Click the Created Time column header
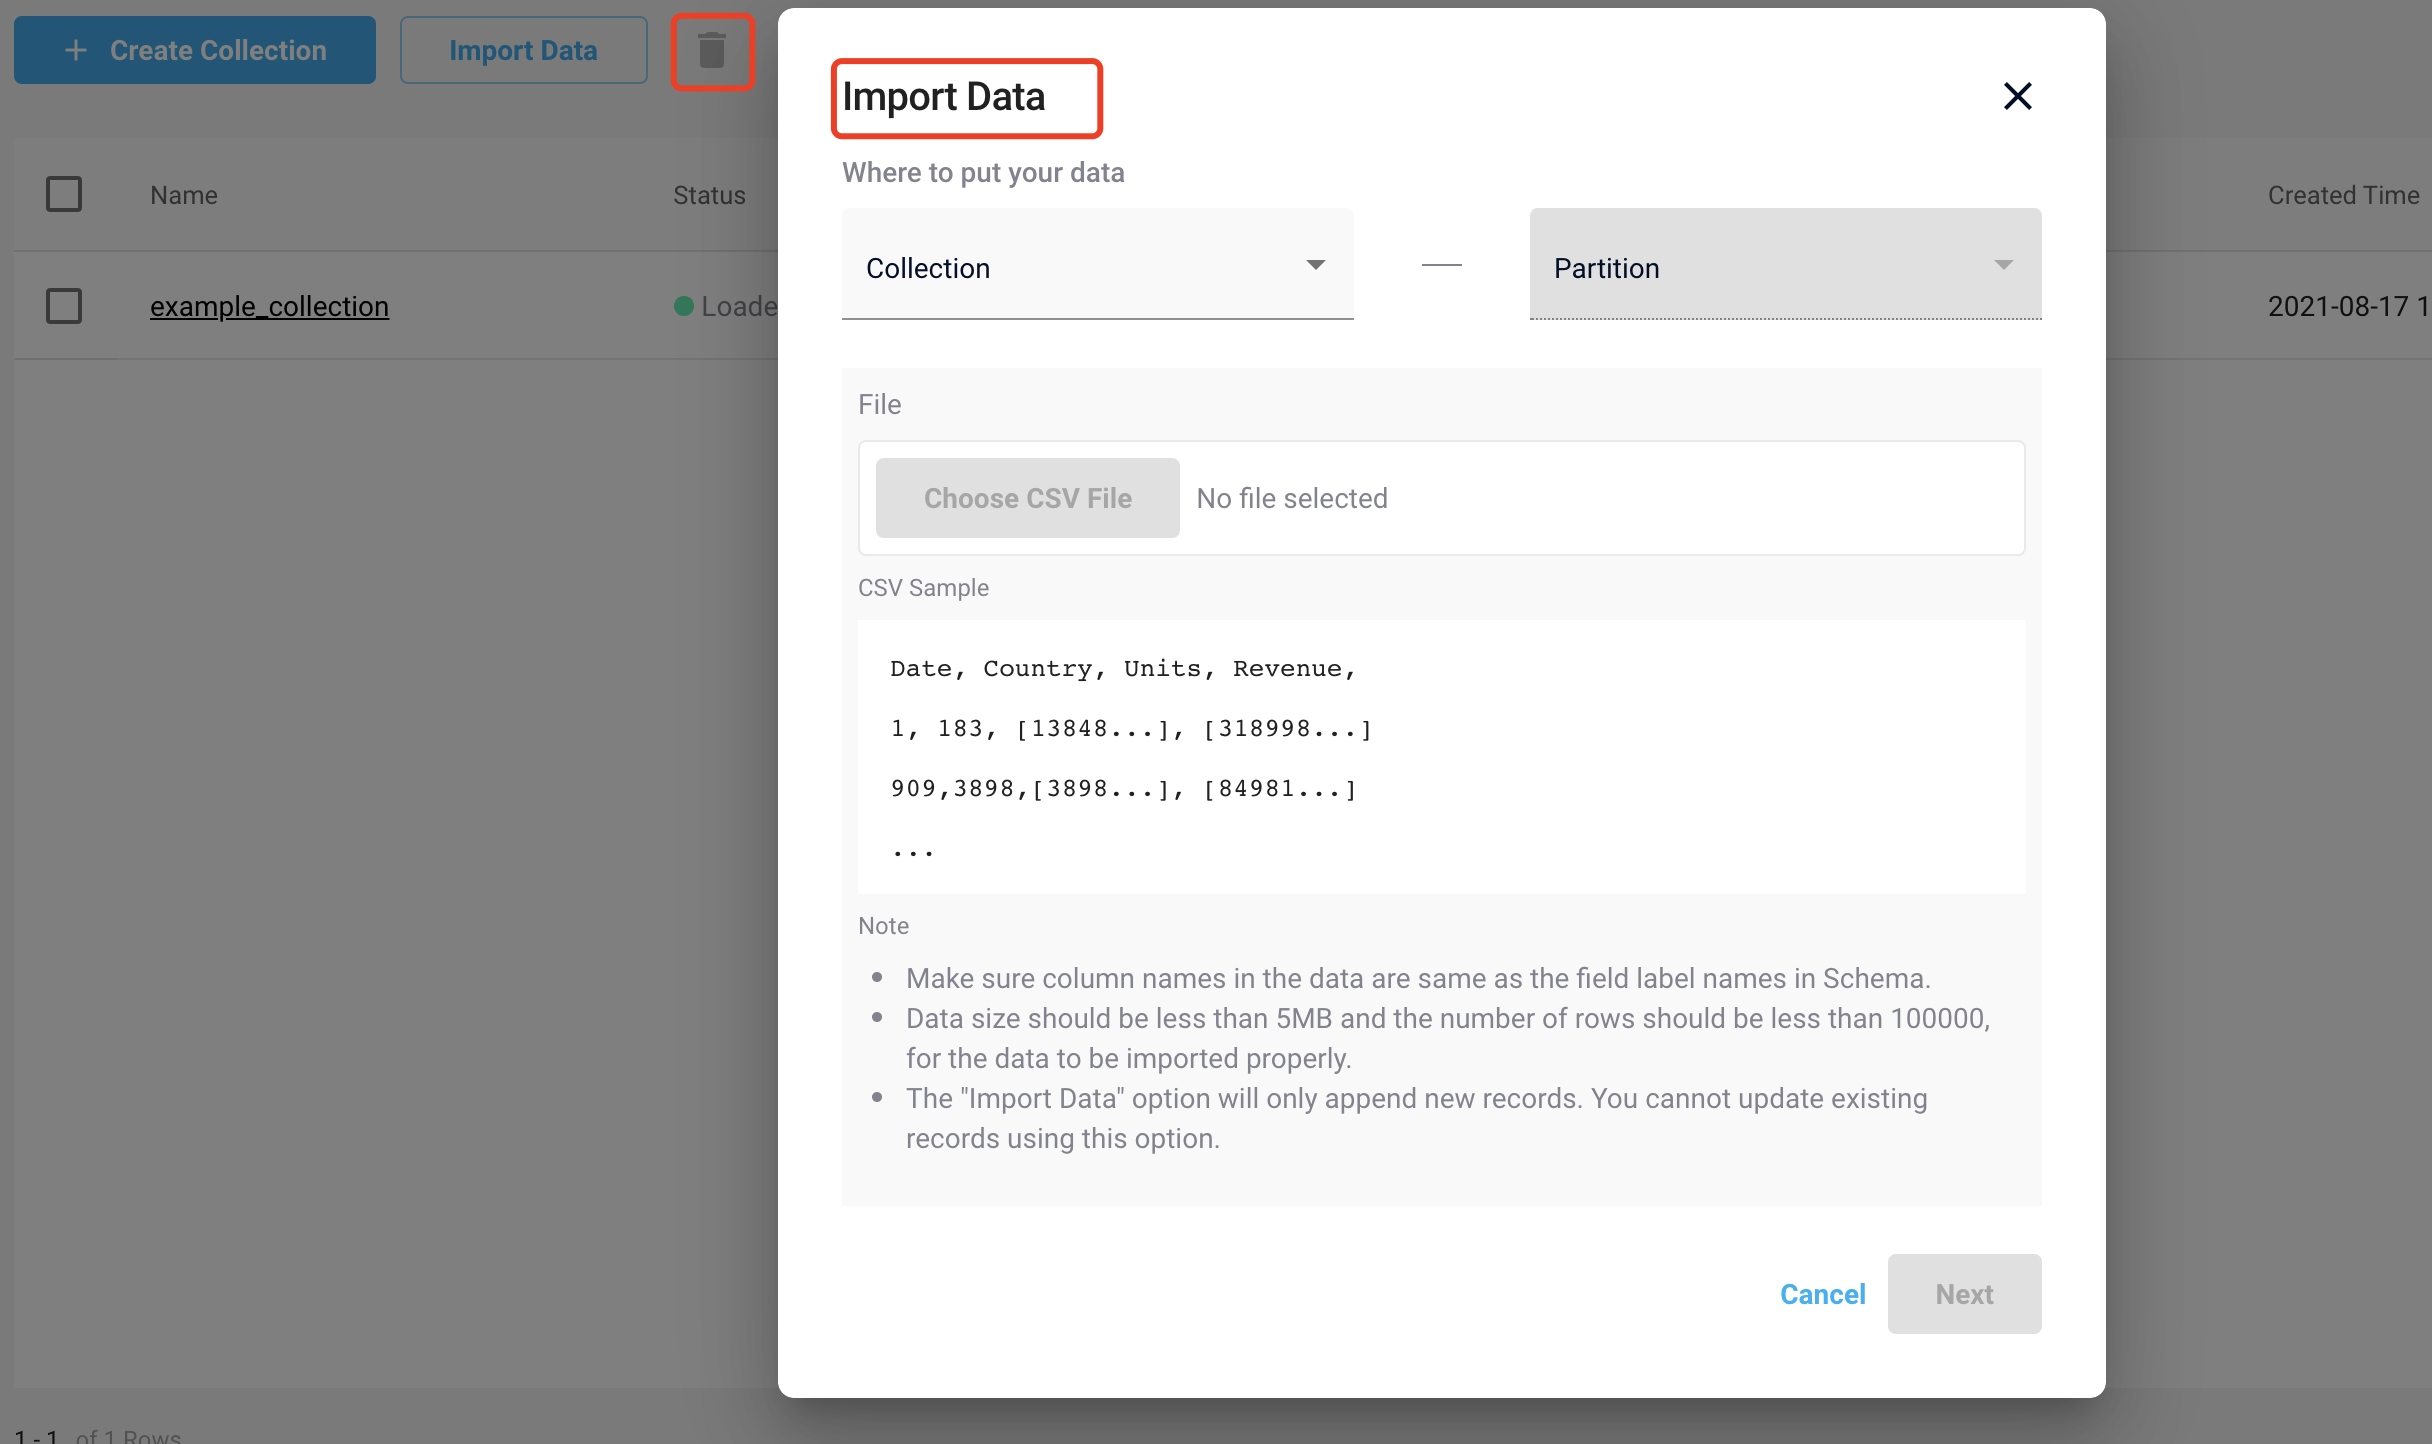This screenshot has height=1444, width=2432. coord(2342,195)
